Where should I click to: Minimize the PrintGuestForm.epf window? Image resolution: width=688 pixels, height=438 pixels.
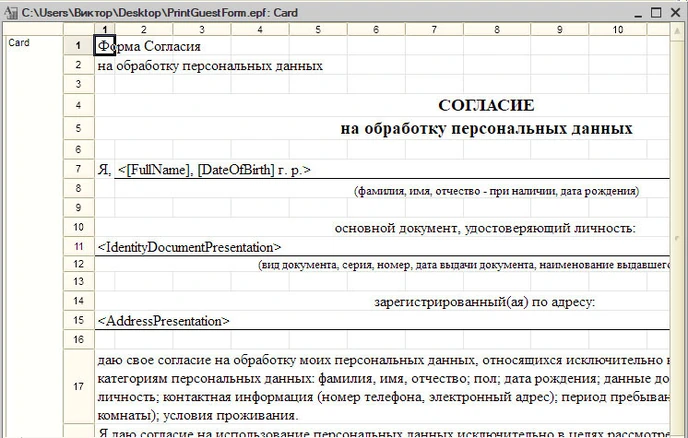click(633, 12)
